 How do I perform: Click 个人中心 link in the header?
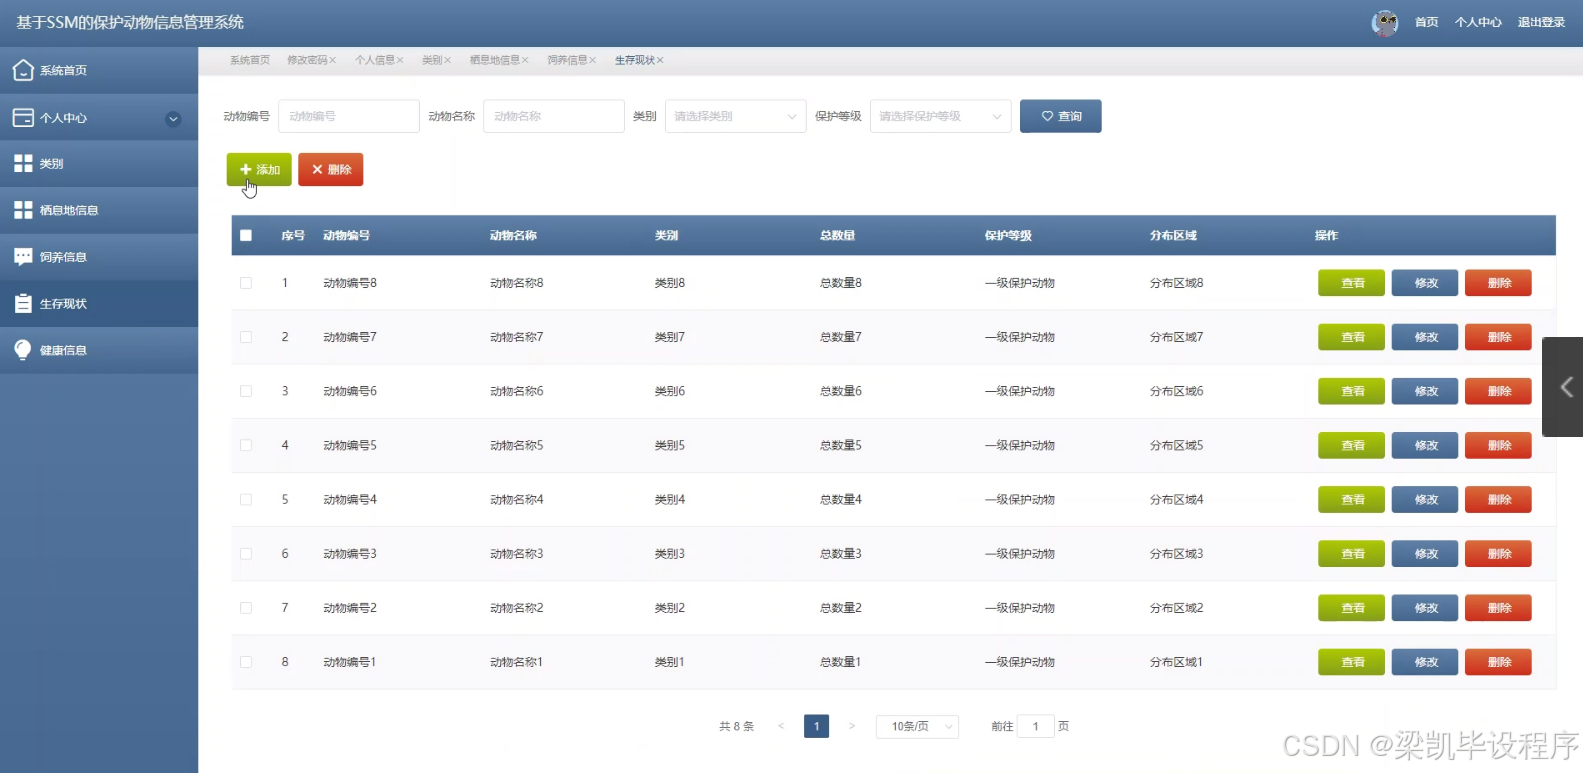tap(1478, 22)
